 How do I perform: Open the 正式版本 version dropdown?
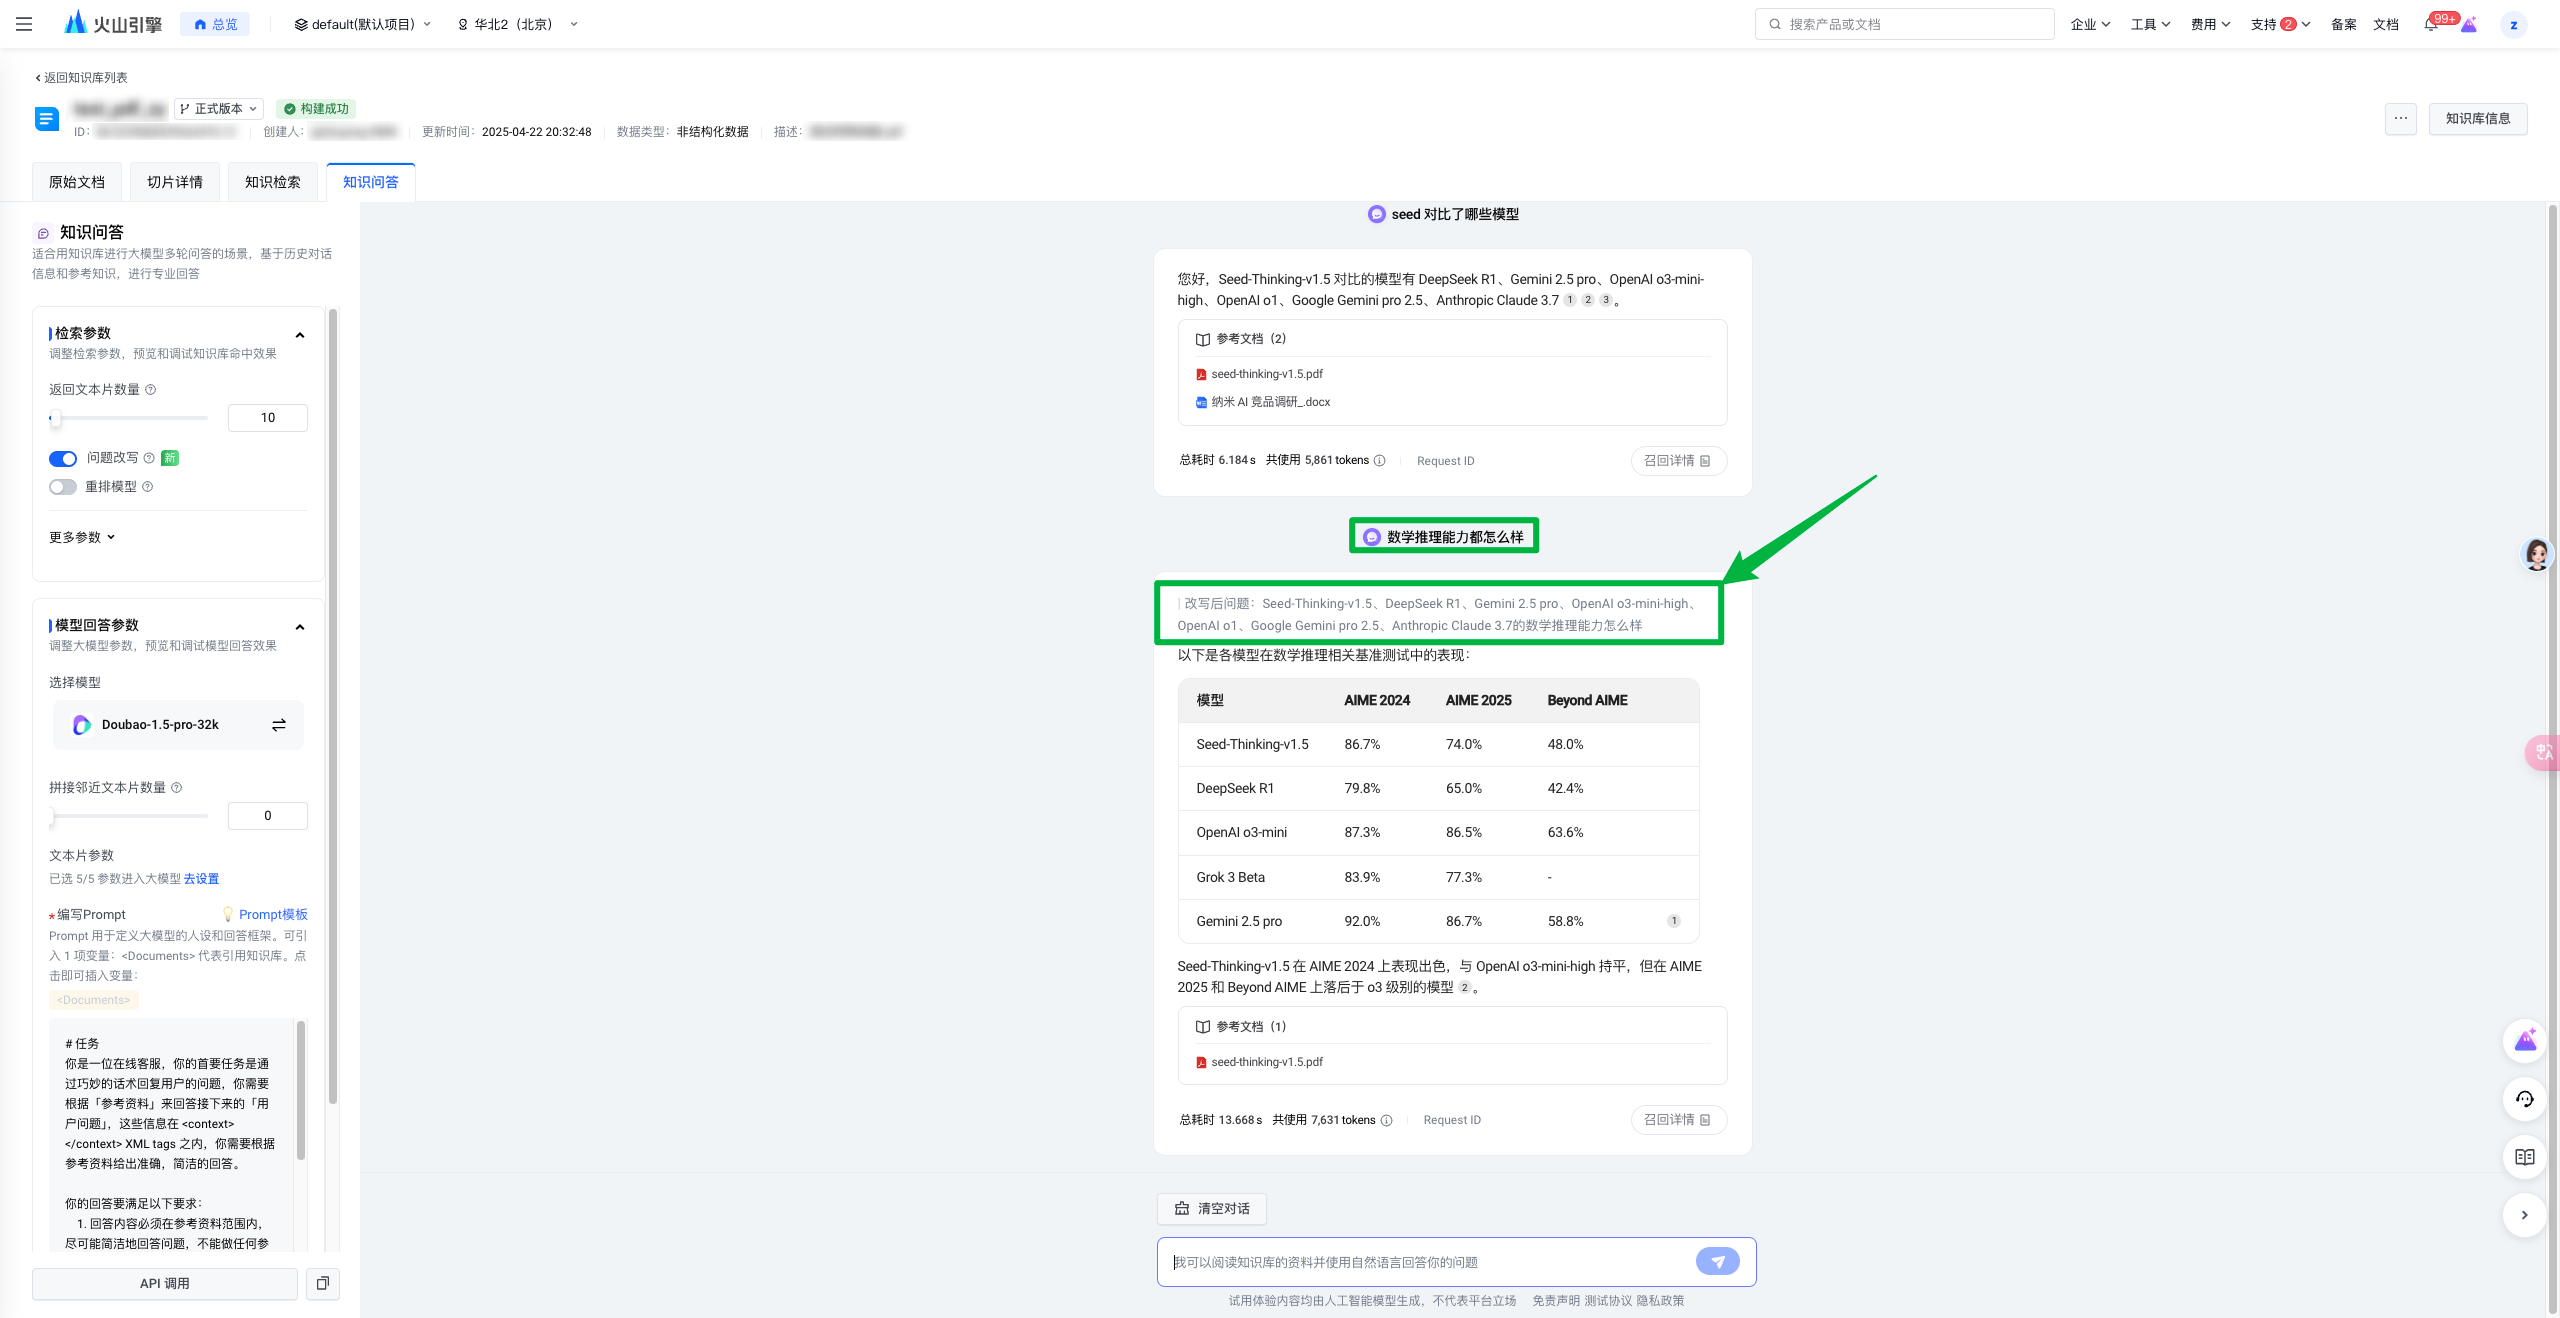(x=219, y=108)
